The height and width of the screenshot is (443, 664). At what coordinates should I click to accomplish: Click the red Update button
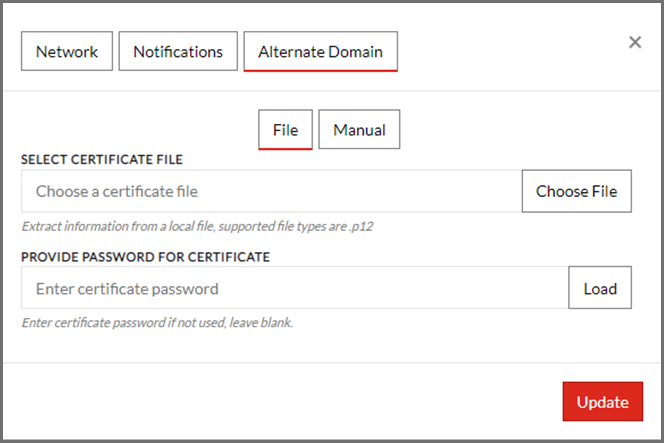(602, 402)
